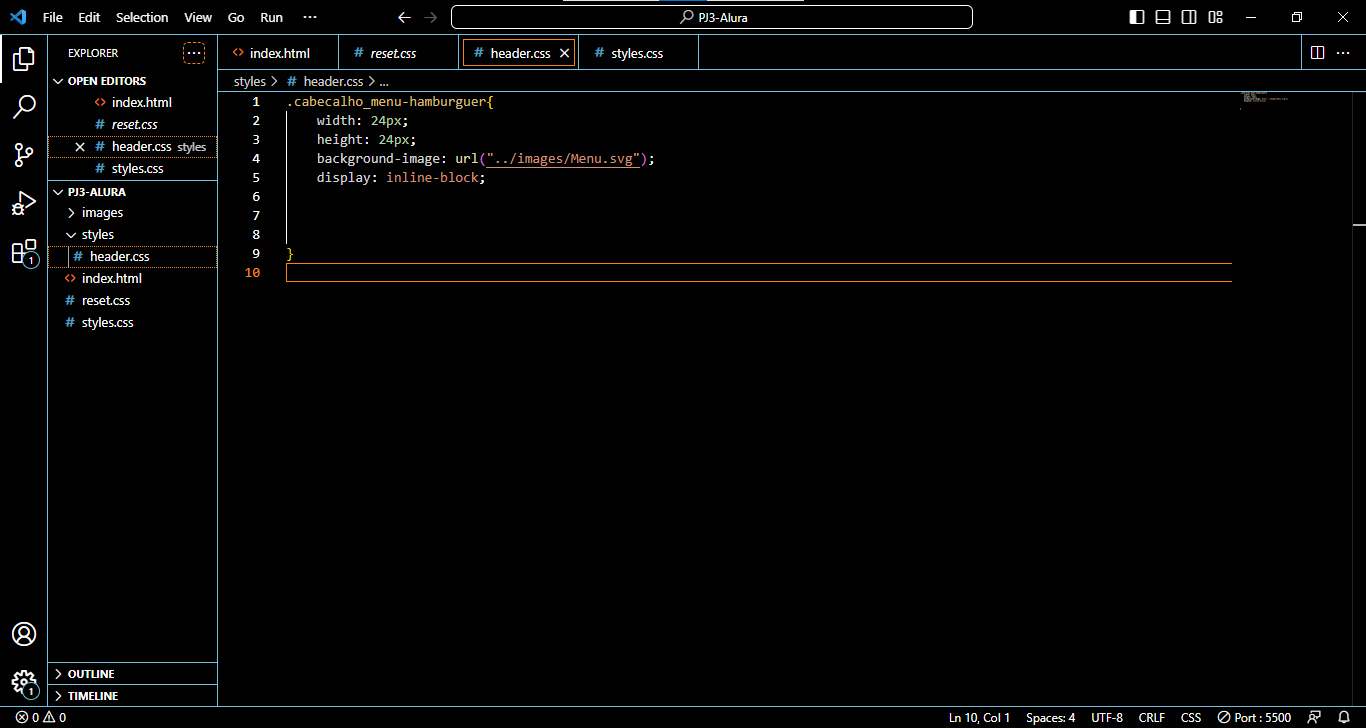Close the header.css editor tab
This screenshot has height=728, width=1366.
pyautogui.click(x=564, y=53)
